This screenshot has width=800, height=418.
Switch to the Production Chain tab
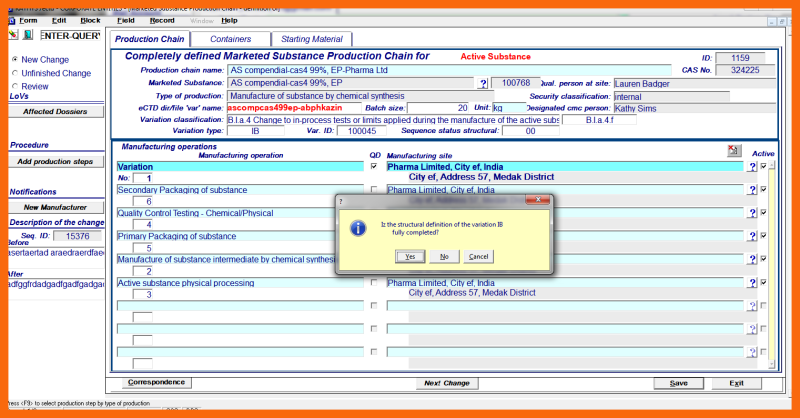149,39
